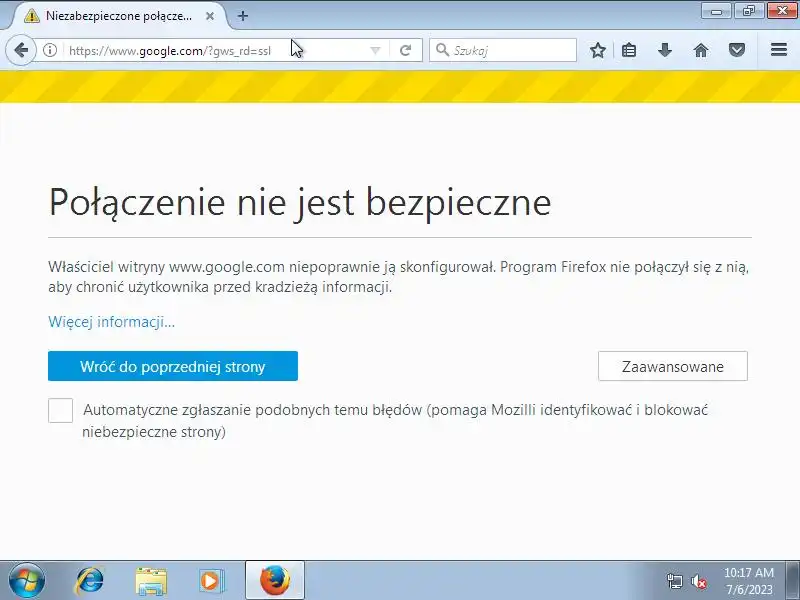Click the Szukaj search field
This screenshot has width=800, height=600.
pos(503,50)
